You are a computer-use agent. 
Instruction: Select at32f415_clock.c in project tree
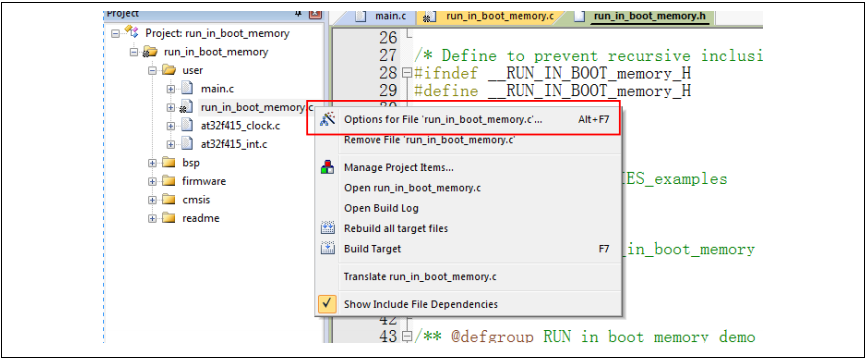(x=240, y=126)
